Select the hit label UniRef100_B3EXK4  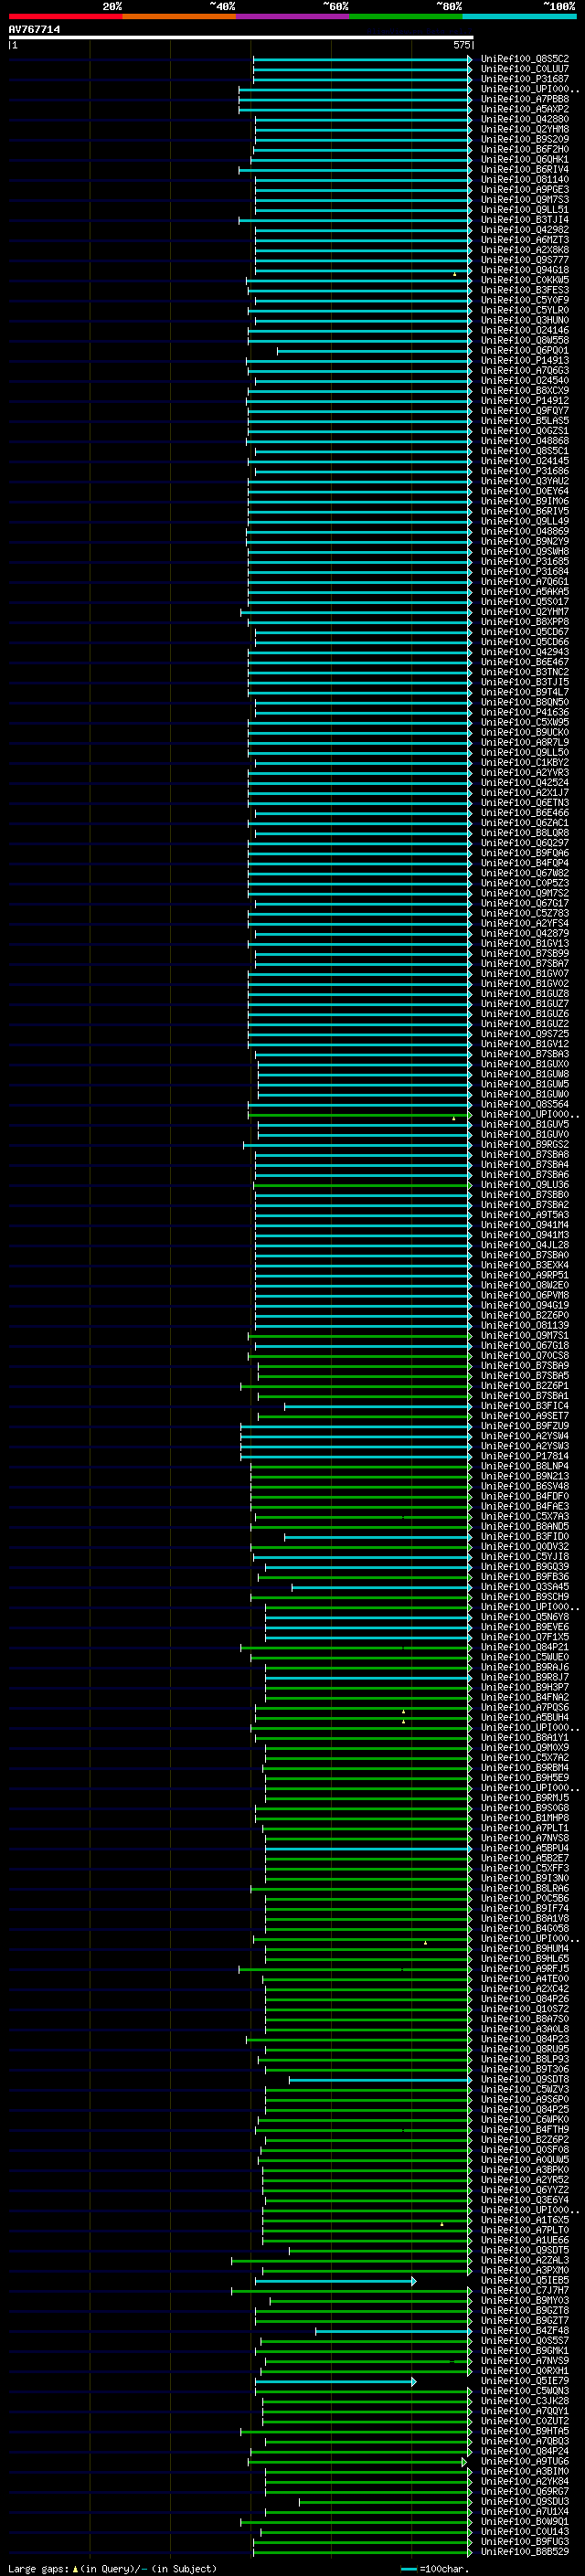(x=525, y=1266)
